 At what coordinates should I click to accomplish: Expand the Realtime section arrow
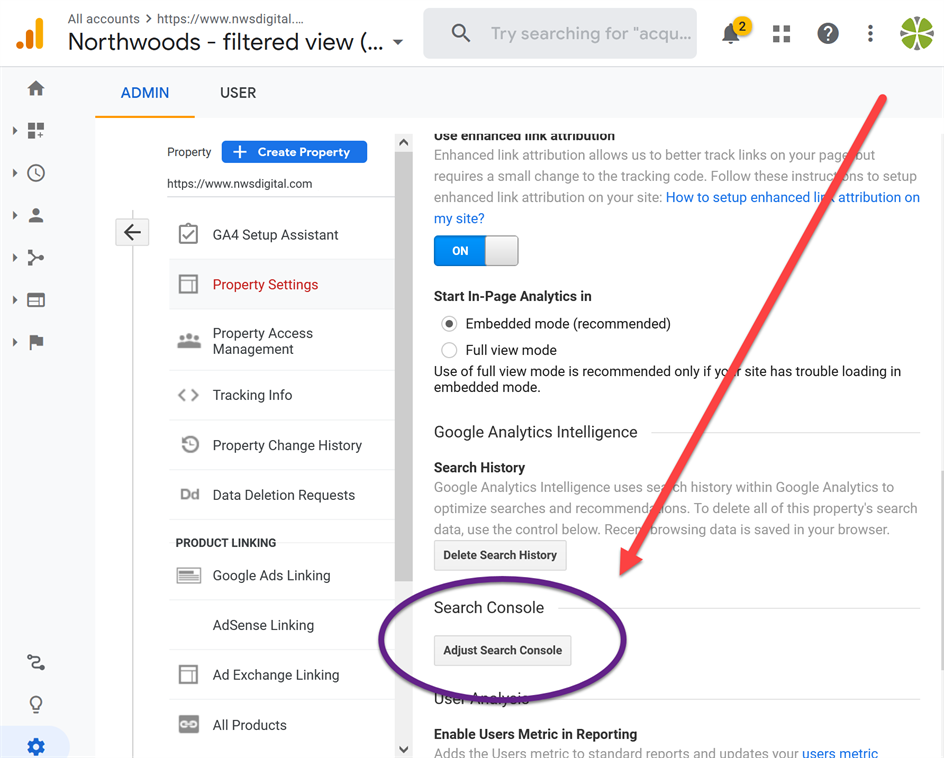pos(15,173)
